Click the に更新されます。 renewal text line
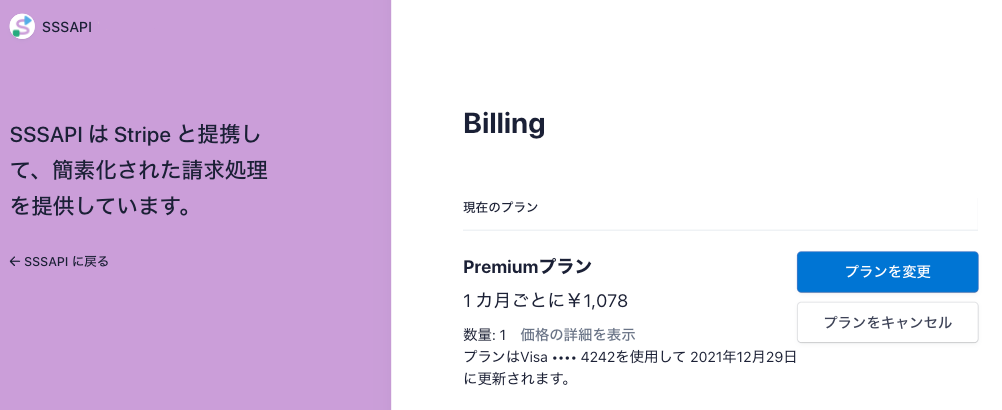Viewport: 1002px width, 410px height. coord(517,379)
